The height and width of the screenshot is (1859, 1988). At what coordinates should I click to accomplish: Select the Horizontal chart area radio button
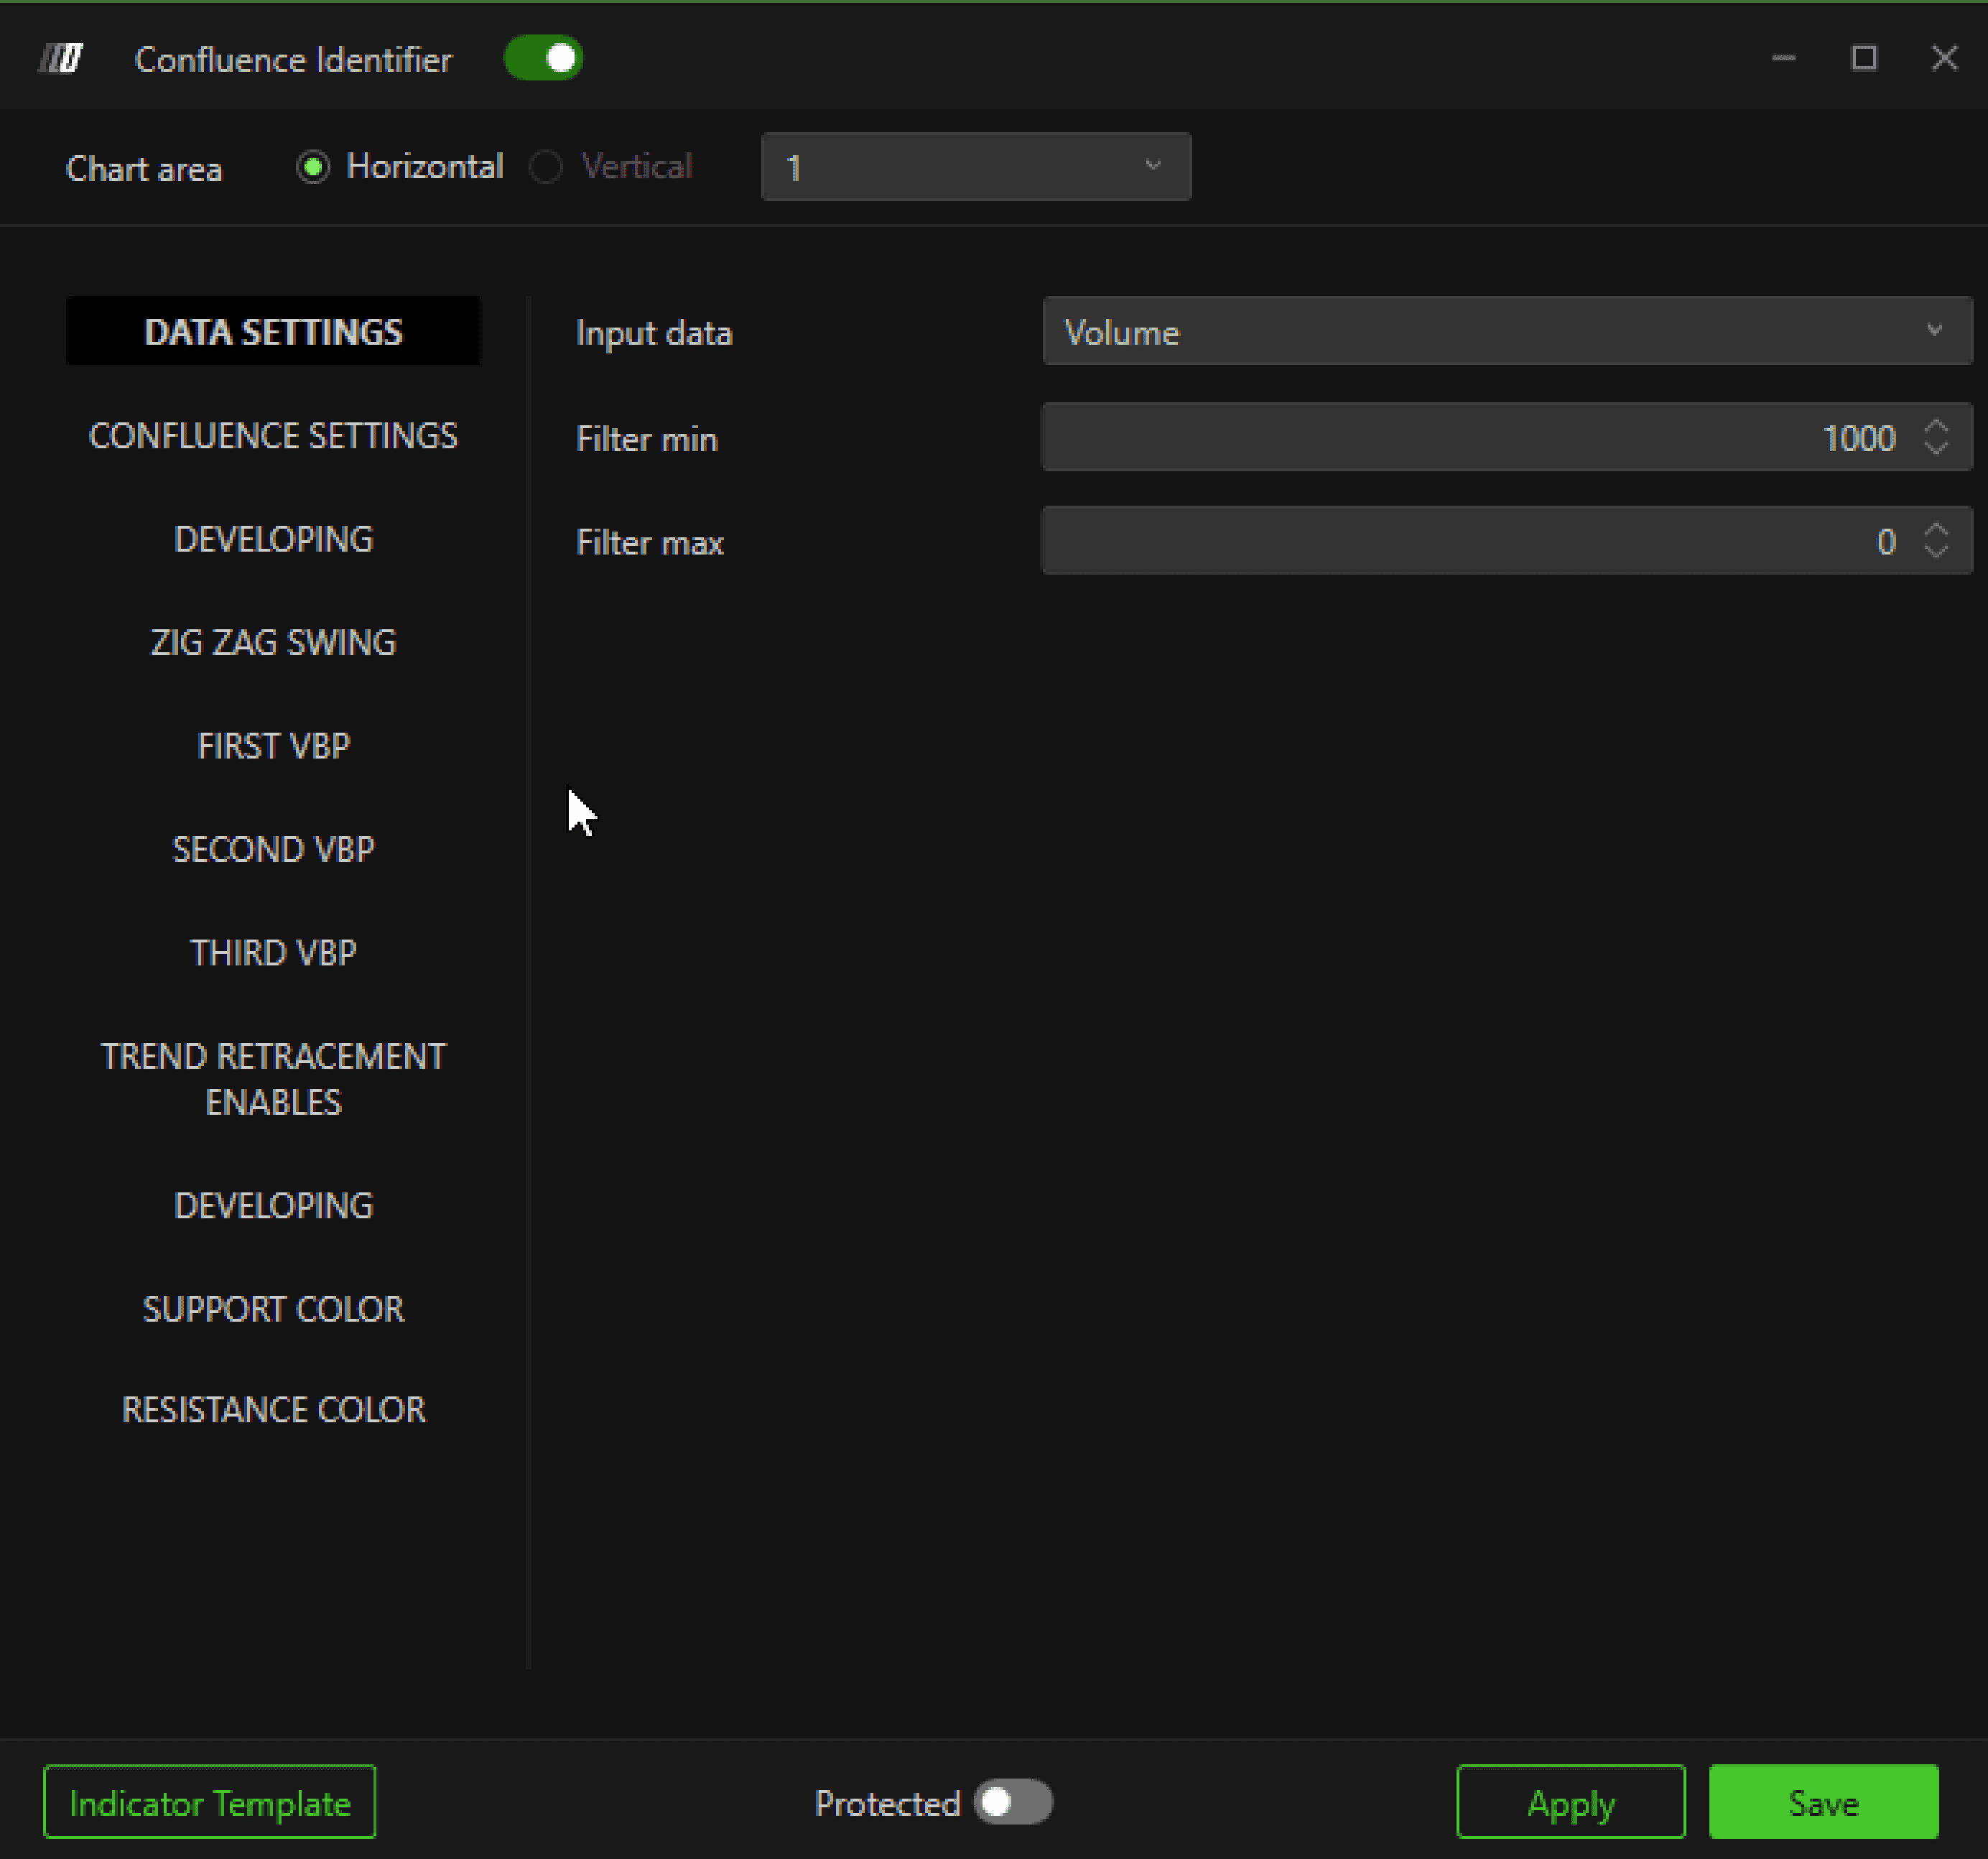click(313, 167)
